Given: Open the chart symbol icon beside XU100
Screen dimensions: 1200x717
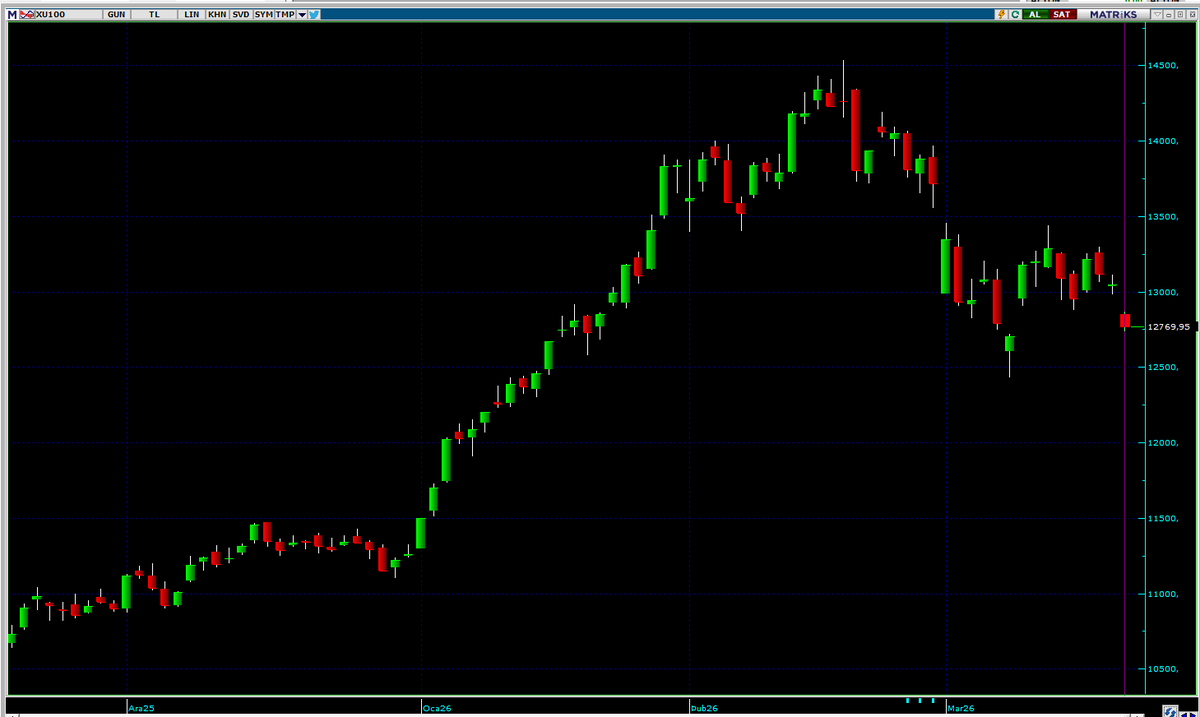Looking at the screenshot, I should tap(27, 15).
